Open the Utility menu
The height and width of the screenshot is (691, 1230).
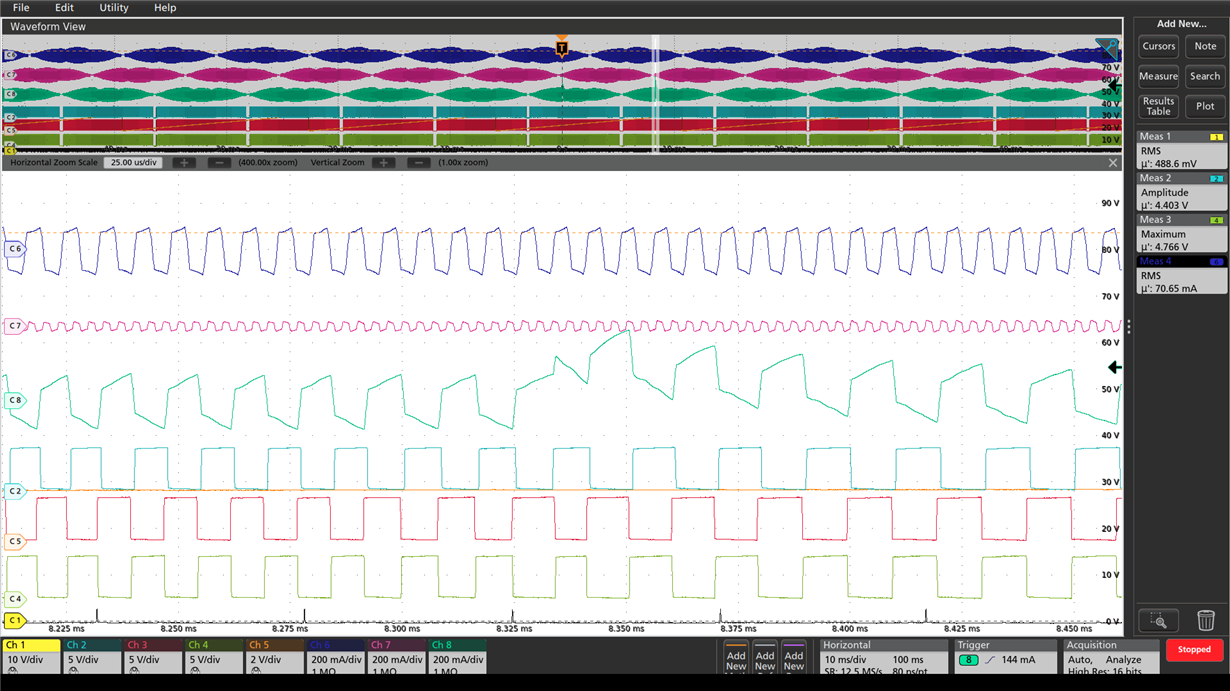coord(112,8)
